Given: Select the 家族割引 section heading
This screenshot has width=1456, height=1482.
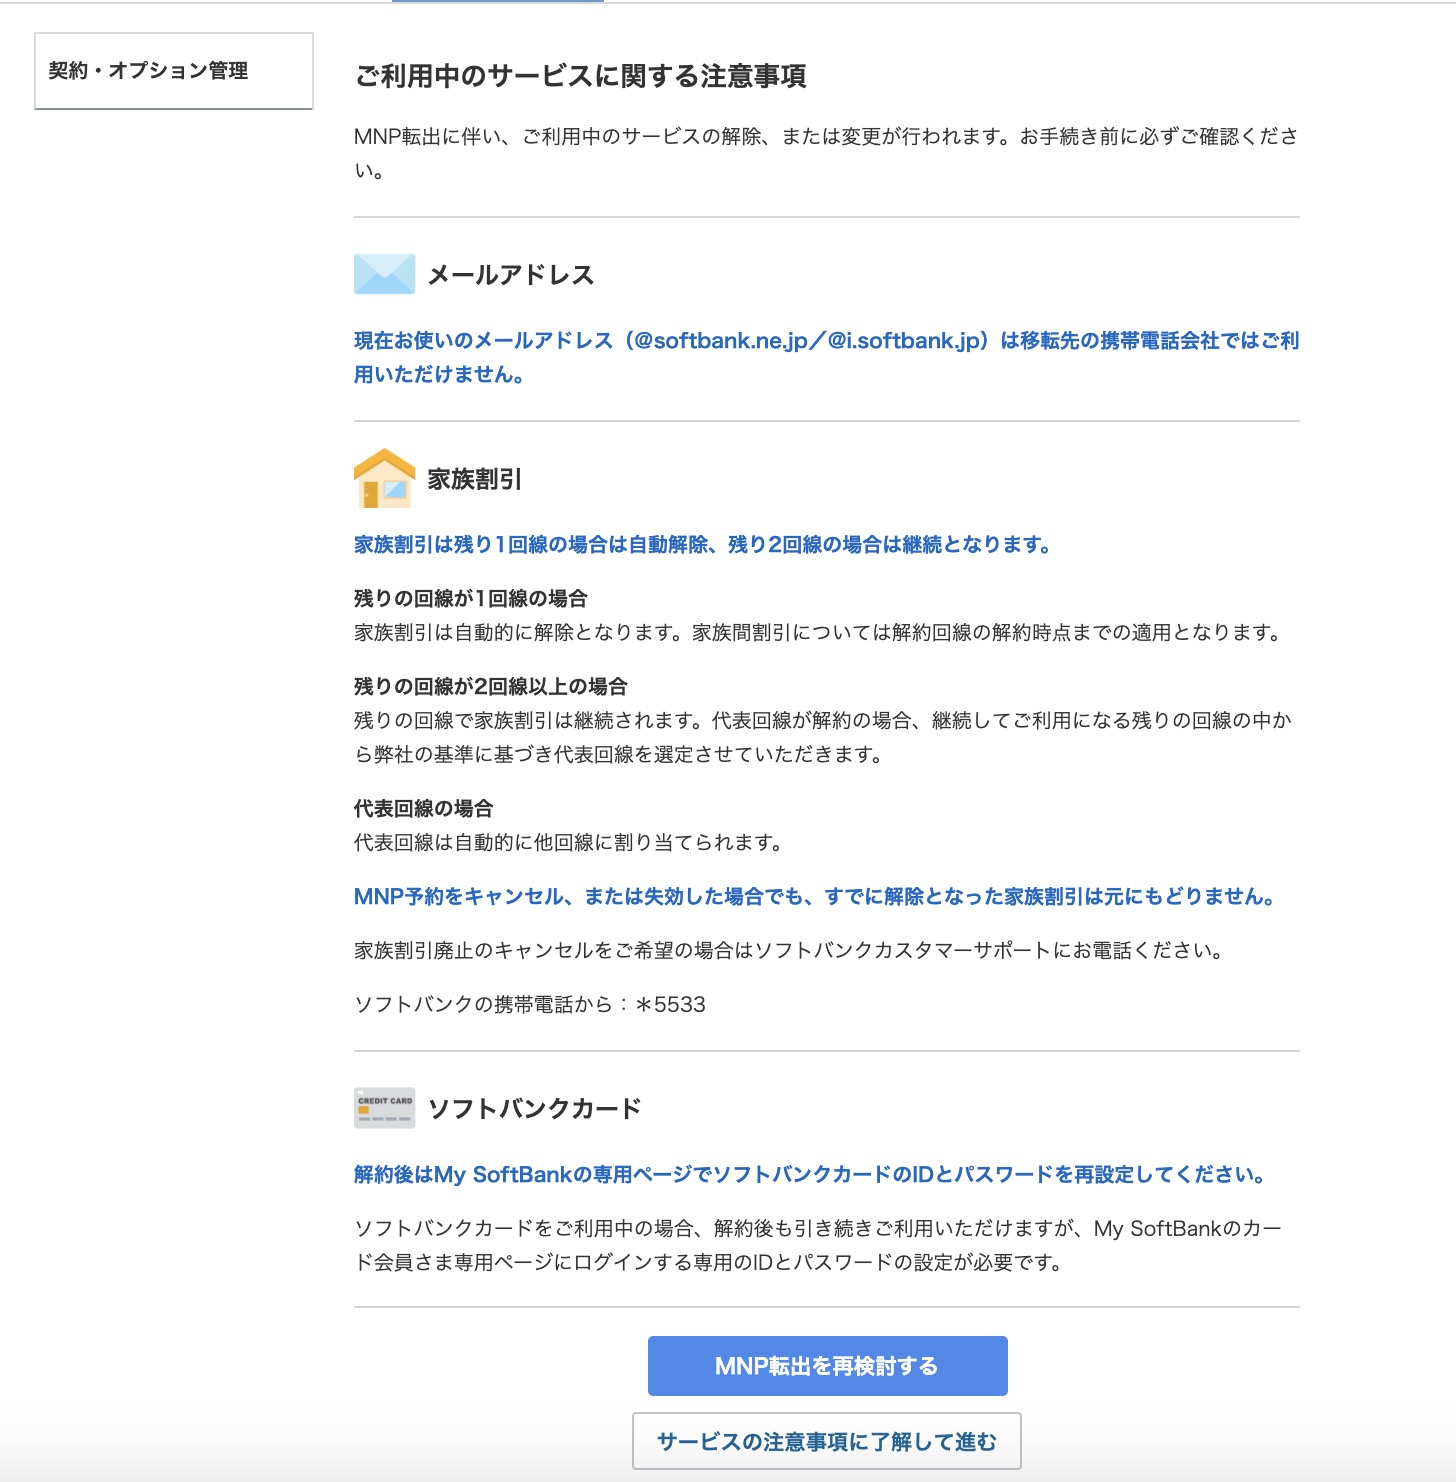Looking at the screenshot, I should pos(474,480).
